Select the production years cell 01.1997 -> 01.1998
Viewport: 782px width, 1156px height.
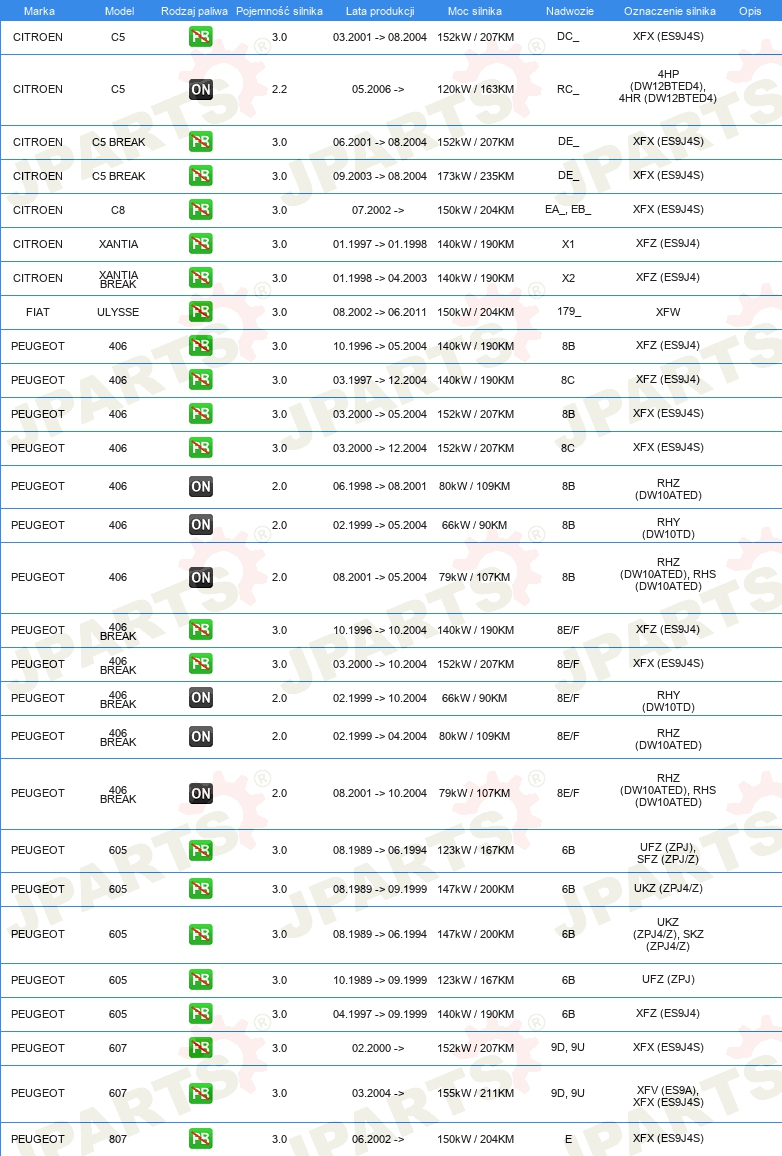click(380, 244)
